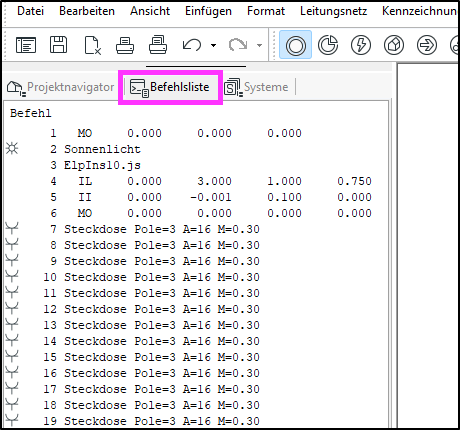460x430 pixels.
Task: Undo the last action
Action: [x=192, y=45]
